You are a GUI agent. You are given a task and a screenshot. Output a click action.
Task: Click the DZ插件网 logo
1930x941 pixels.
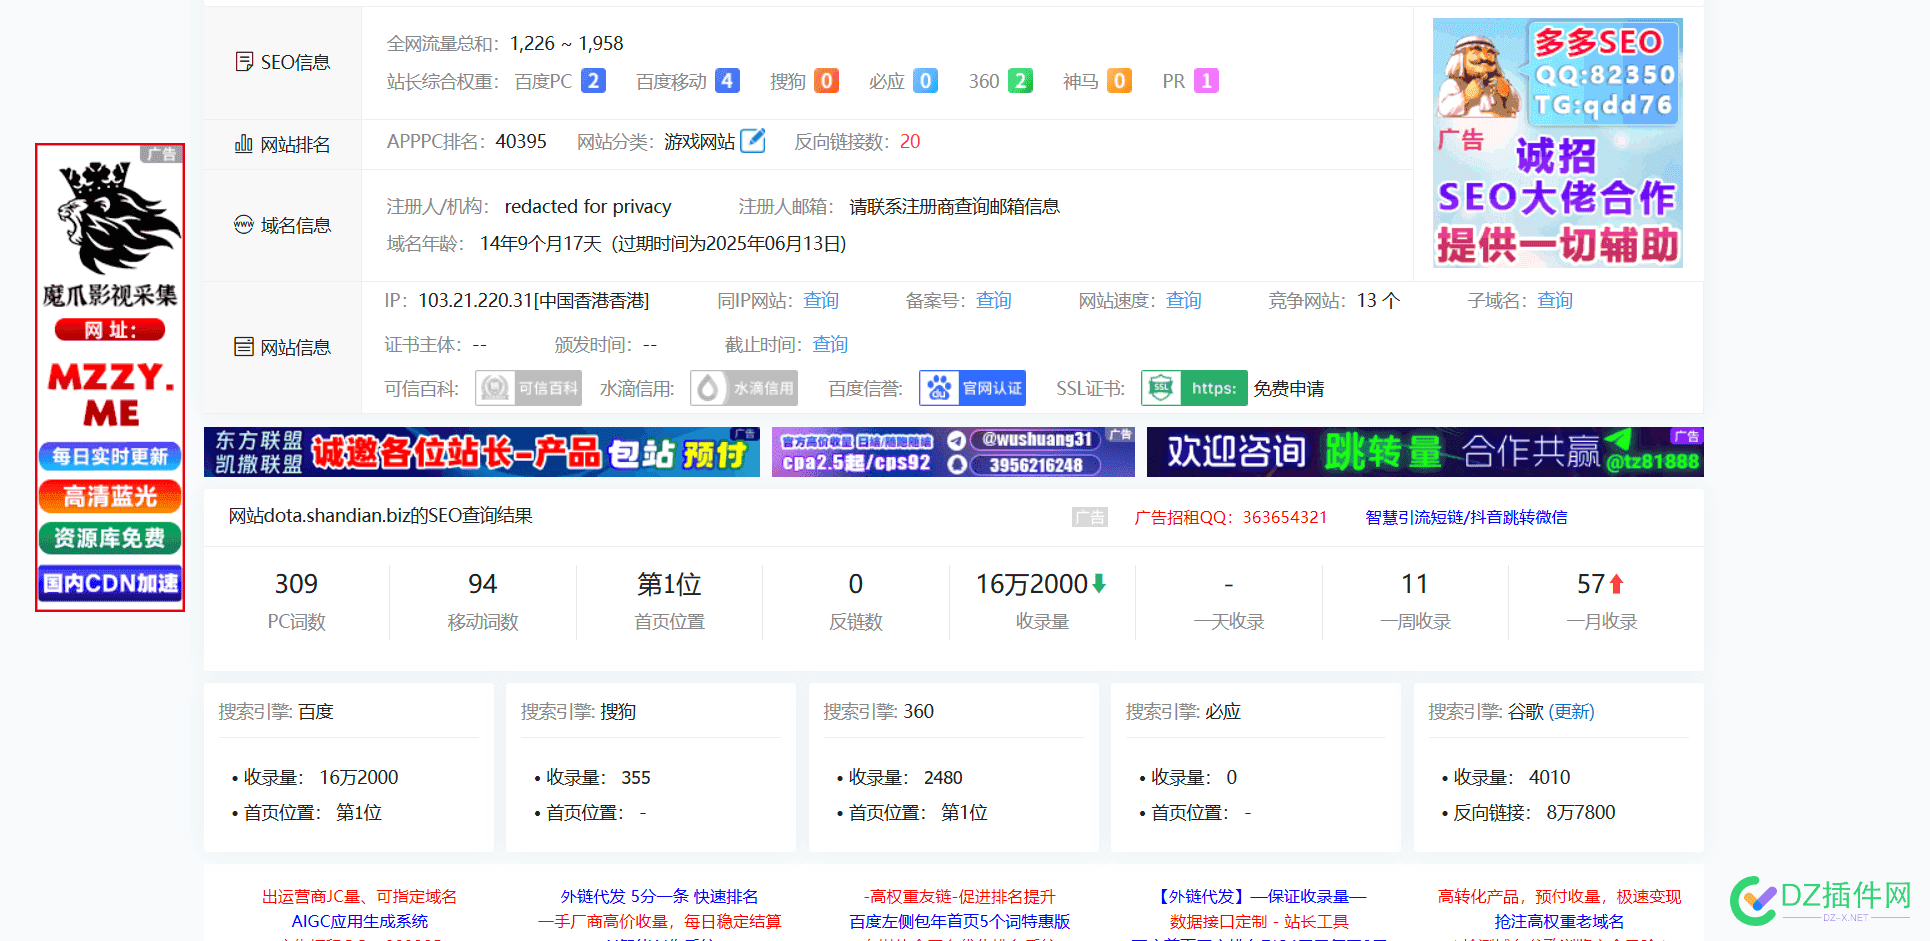coord(1821,900)
